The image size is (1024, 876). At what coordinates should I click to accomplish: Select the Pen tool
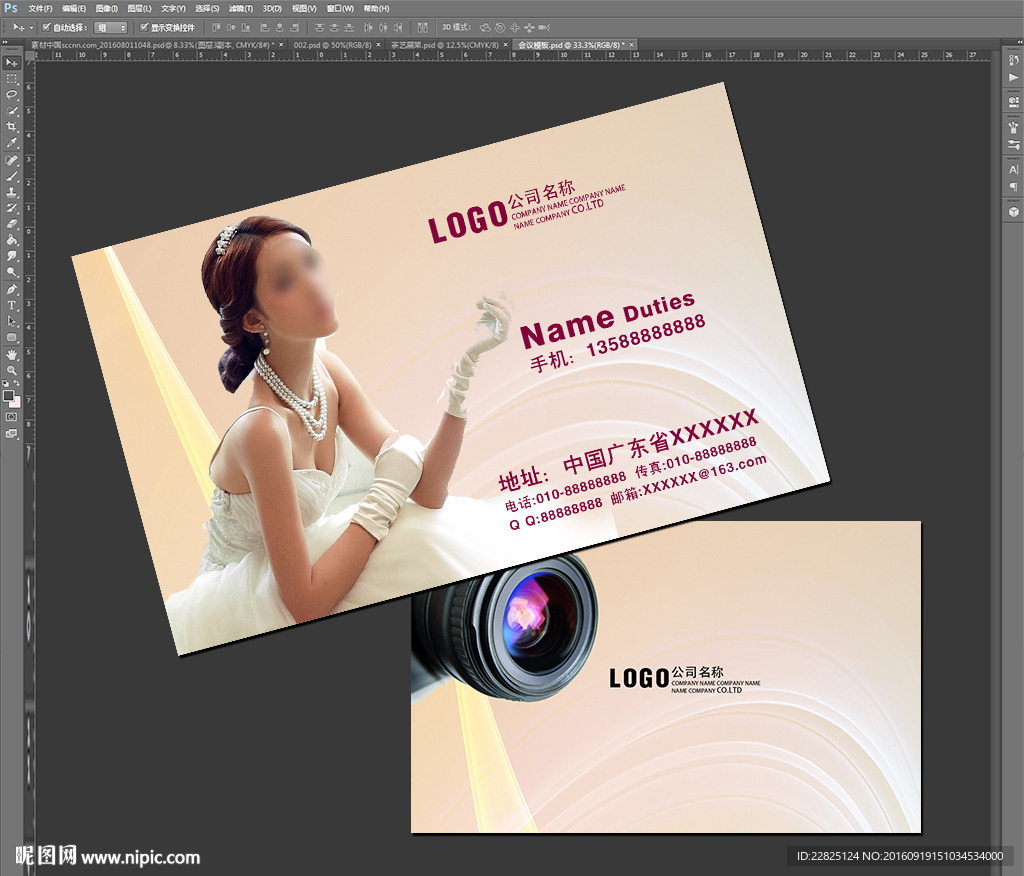coord(12,289)
